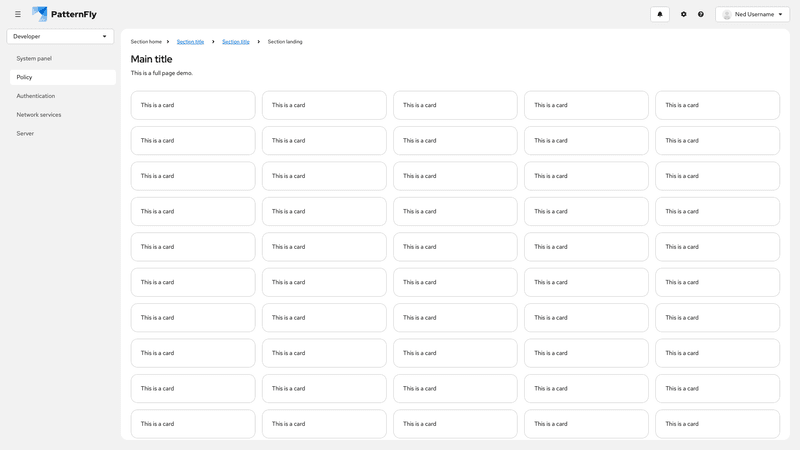
Task: Select the last card in top row
Action: tap(717, 105)
